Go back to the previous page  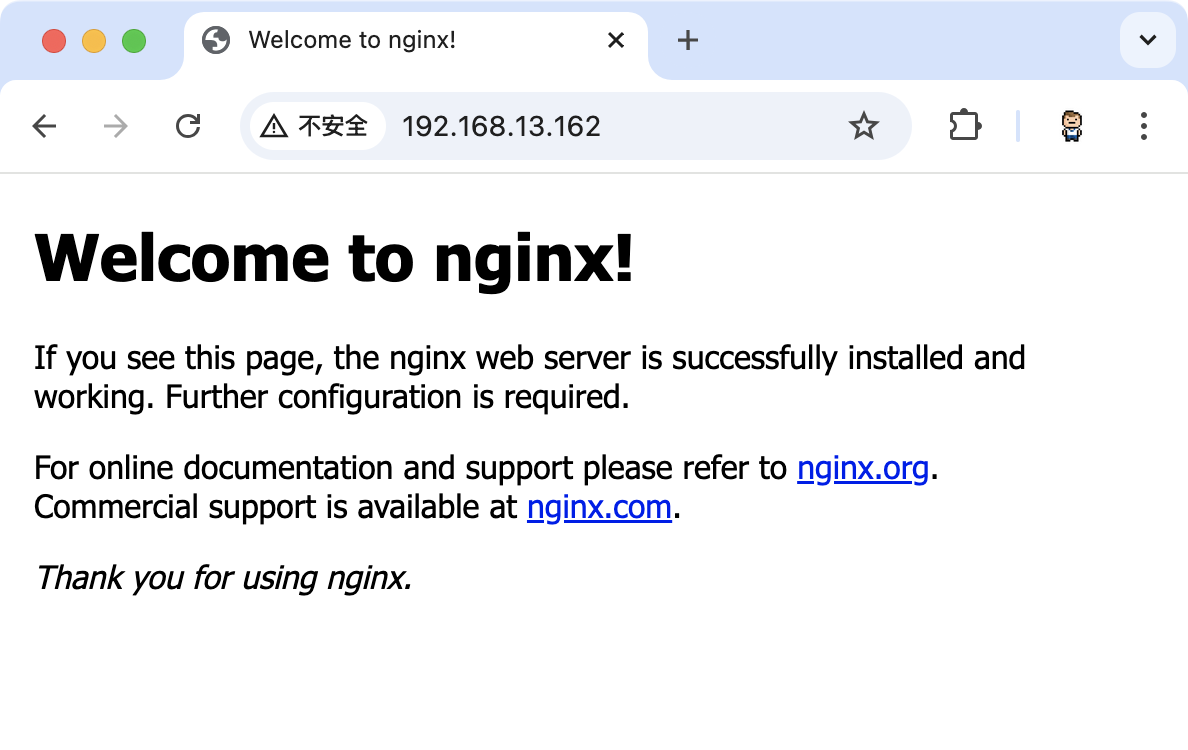coord(44,126)
